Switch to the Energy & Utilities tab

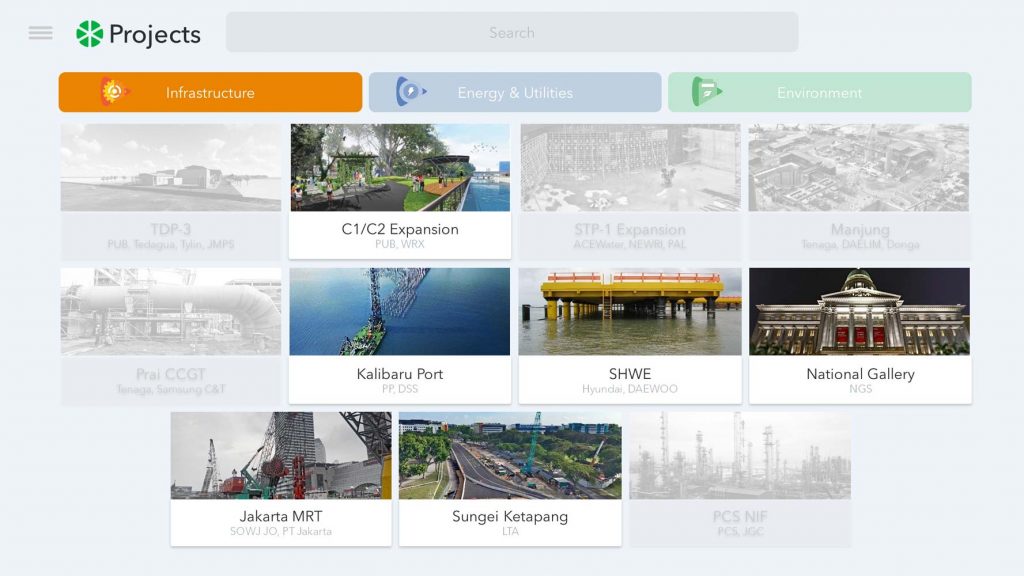tap(515, 92)
